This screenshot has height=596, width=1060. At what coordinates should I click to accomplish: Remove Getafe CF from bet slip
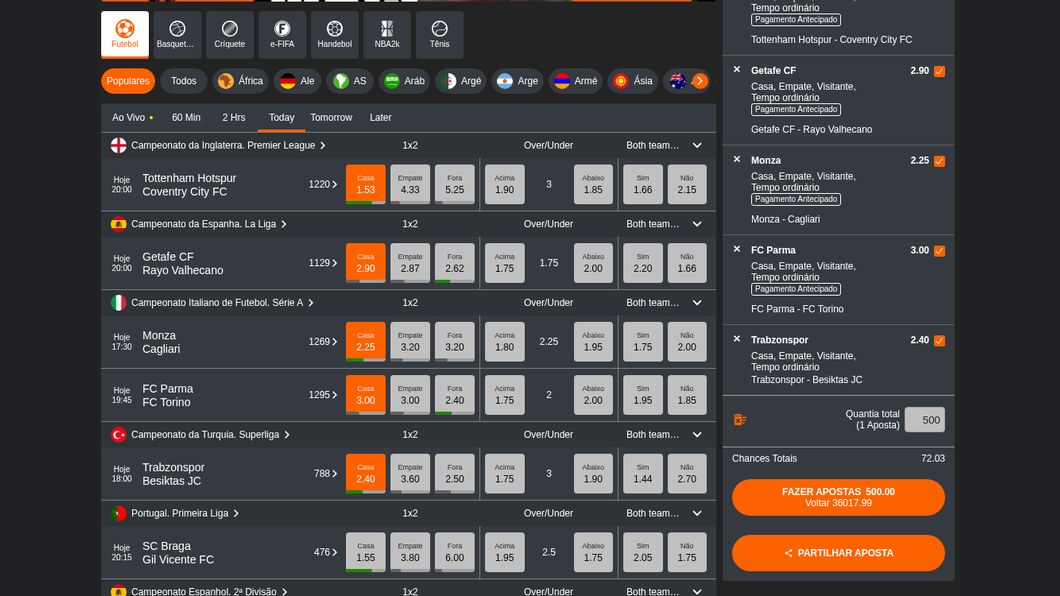[737, 70]
